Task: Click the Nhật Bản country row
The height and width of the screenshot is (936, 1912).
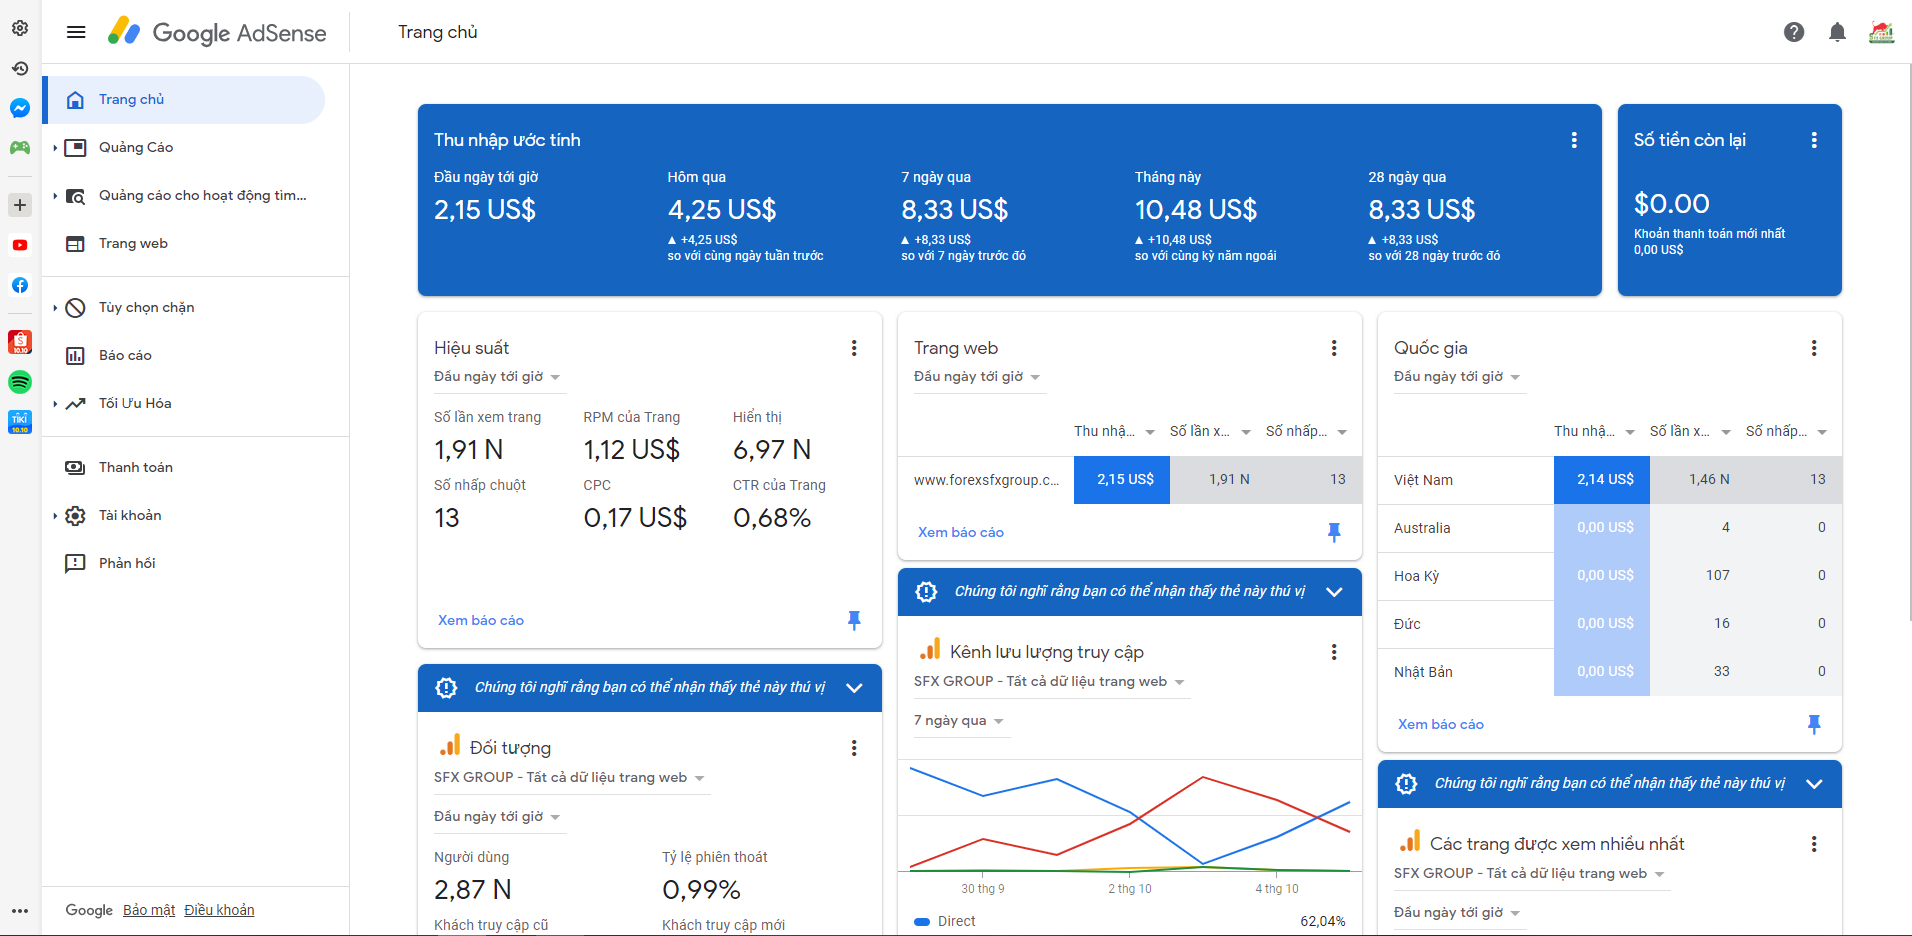Action: coord(1610,672)
